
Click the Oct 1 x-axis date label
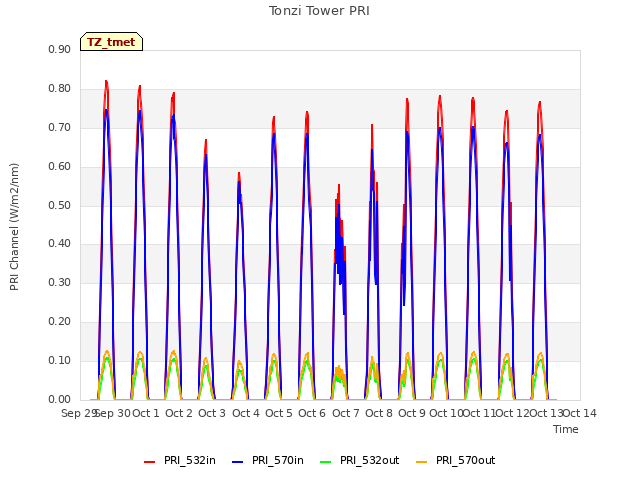click(x=146, y=413)
